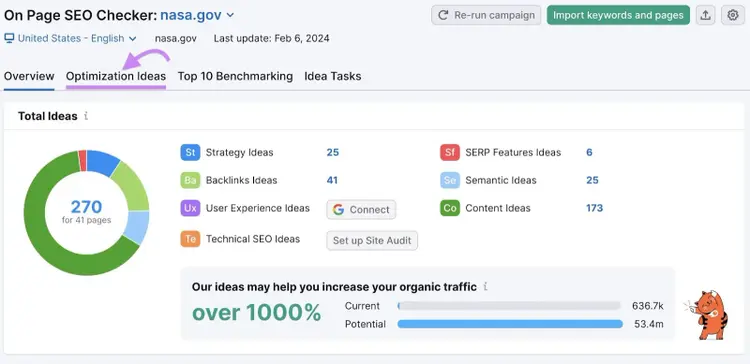This screenshot has height=364, width=750.
Task: Open the Semantic Ideas count 25
Action: click(x=592, y=180)
